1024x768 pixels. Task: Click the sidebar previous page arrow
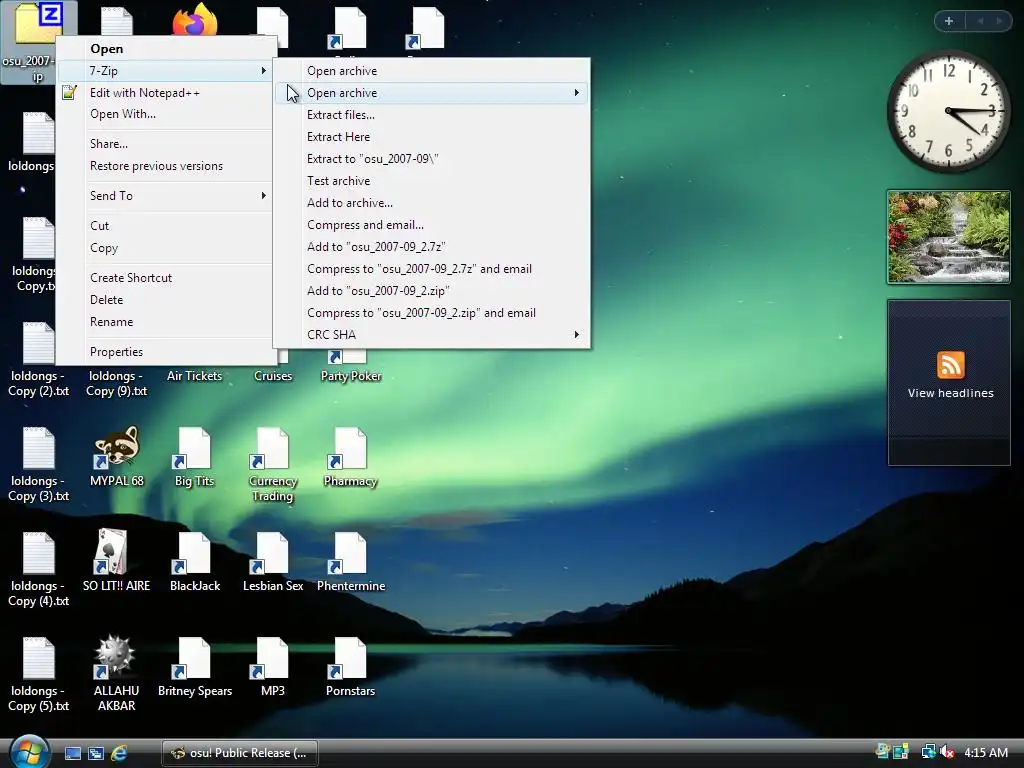980,21
